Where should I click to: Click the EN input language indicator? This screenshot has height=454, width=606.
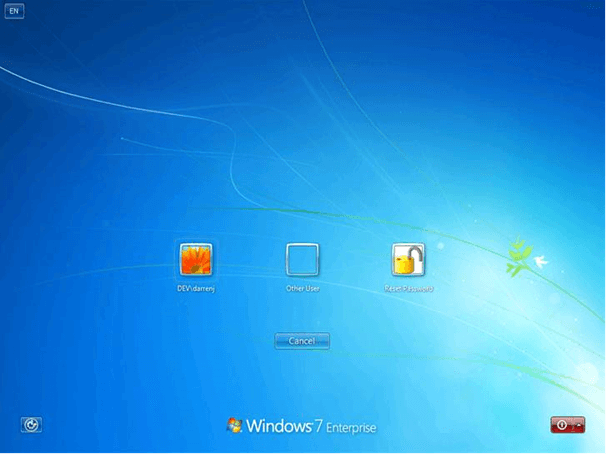pos(14,11)
